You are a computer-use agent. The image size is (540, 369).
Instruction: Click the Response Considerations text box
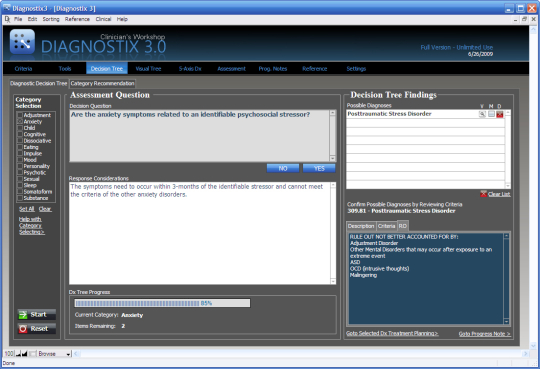202,233
